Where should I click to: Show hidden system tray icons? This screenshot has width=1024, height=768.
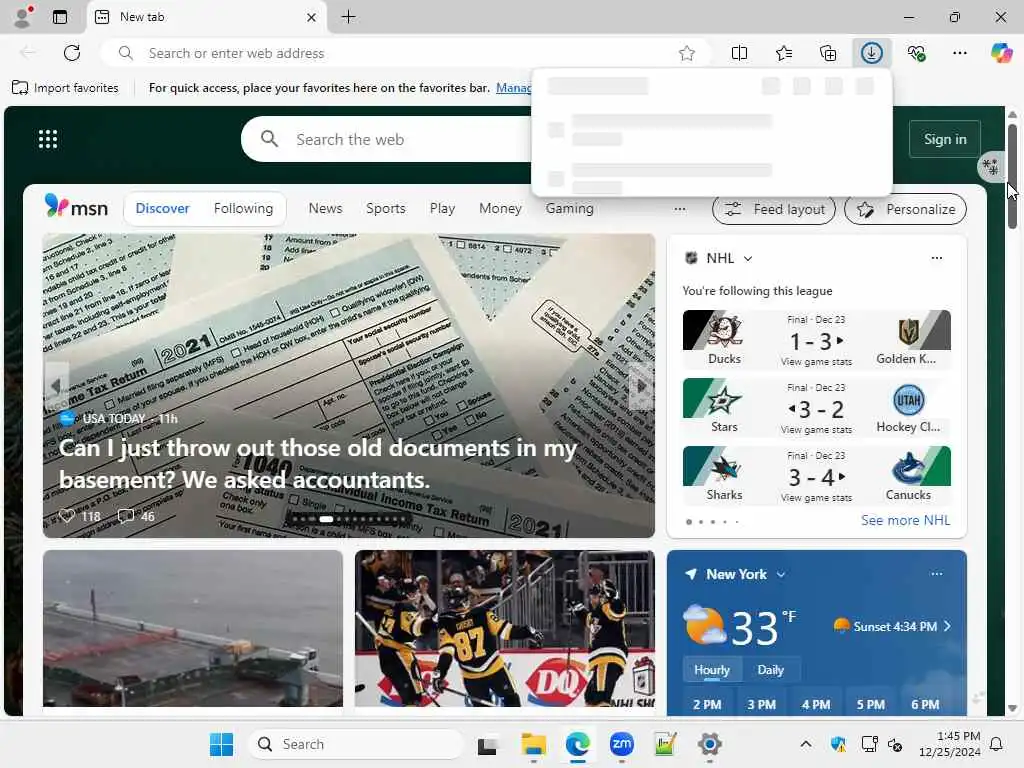pos(806,744)
